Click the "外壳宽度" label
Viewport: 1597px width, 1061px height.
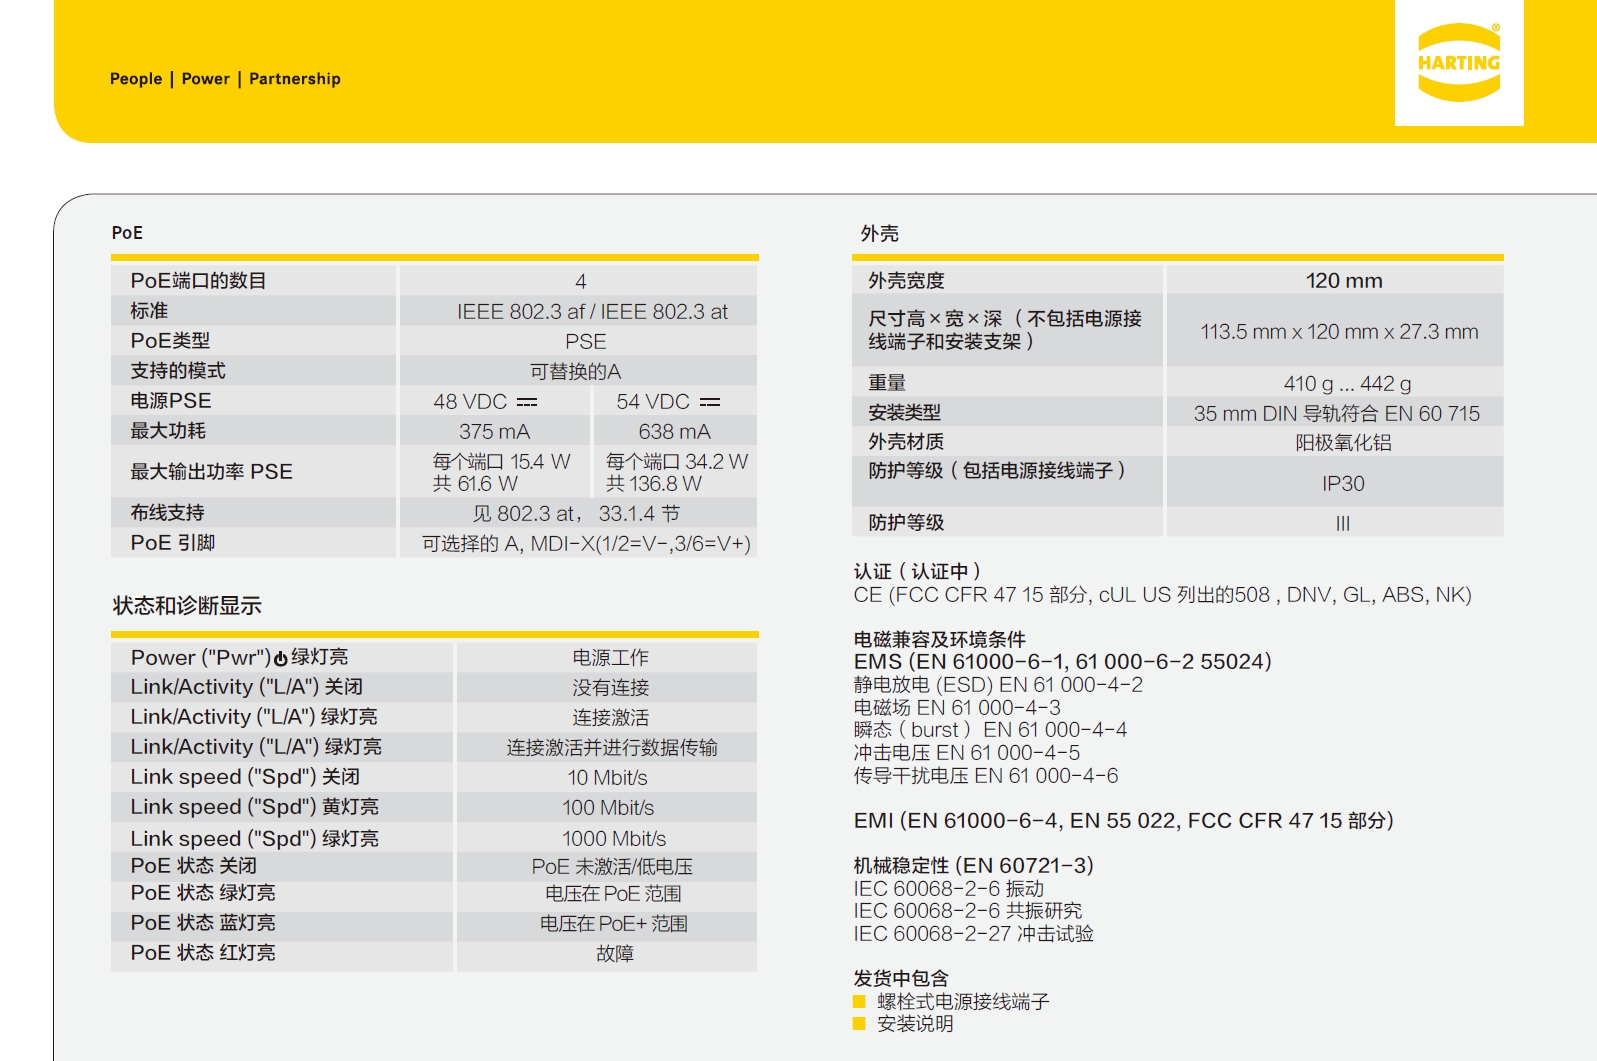pyautogui.click(x=906, y=281)
